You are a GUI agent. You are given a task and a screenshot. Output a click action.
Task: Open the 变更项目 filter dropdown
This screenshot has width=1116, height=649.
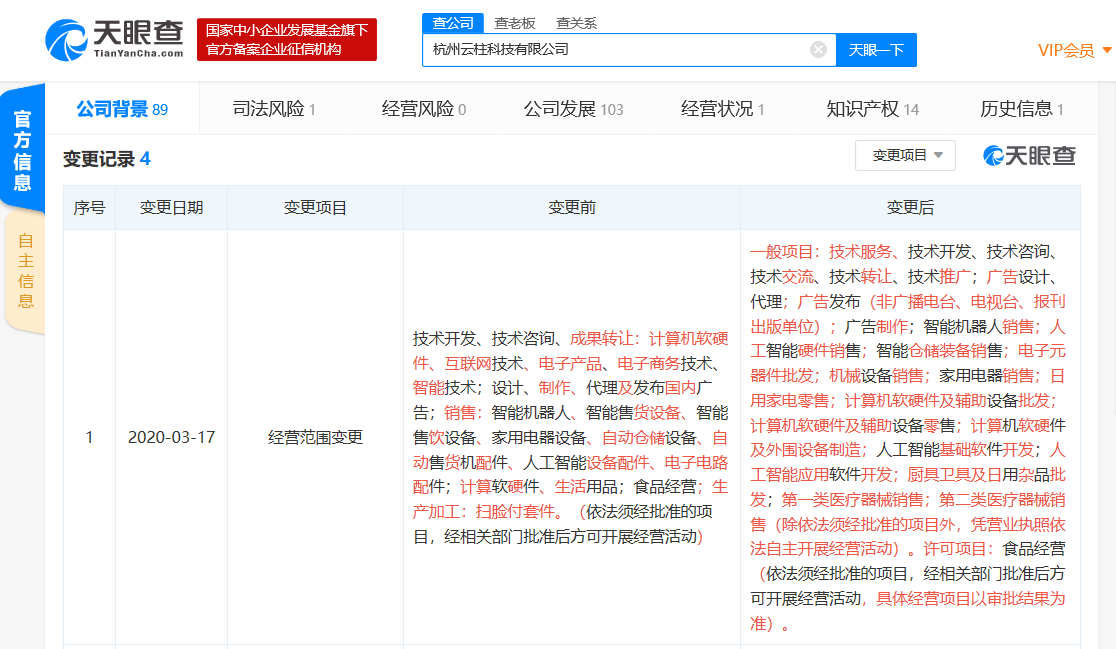coord(904,155)
